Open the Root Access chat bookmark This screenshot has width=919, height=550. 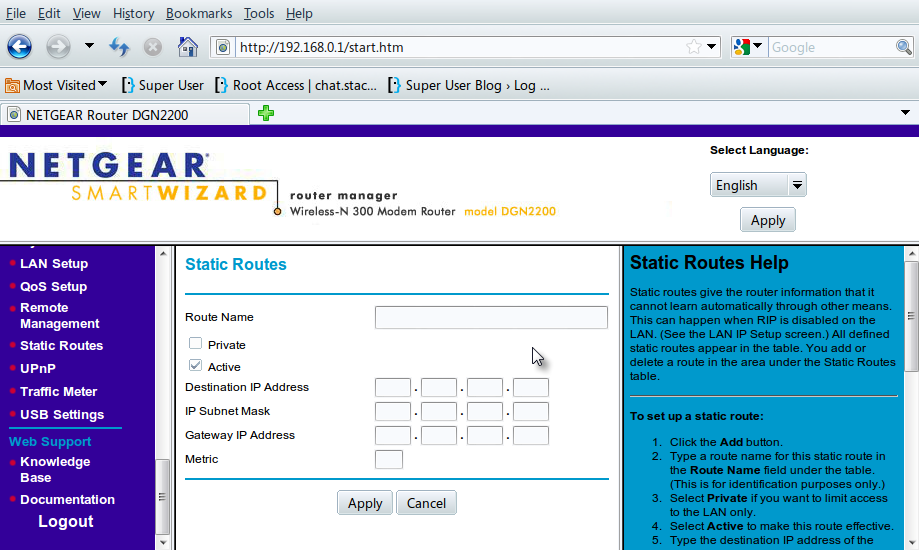click(x=296, y=86)
